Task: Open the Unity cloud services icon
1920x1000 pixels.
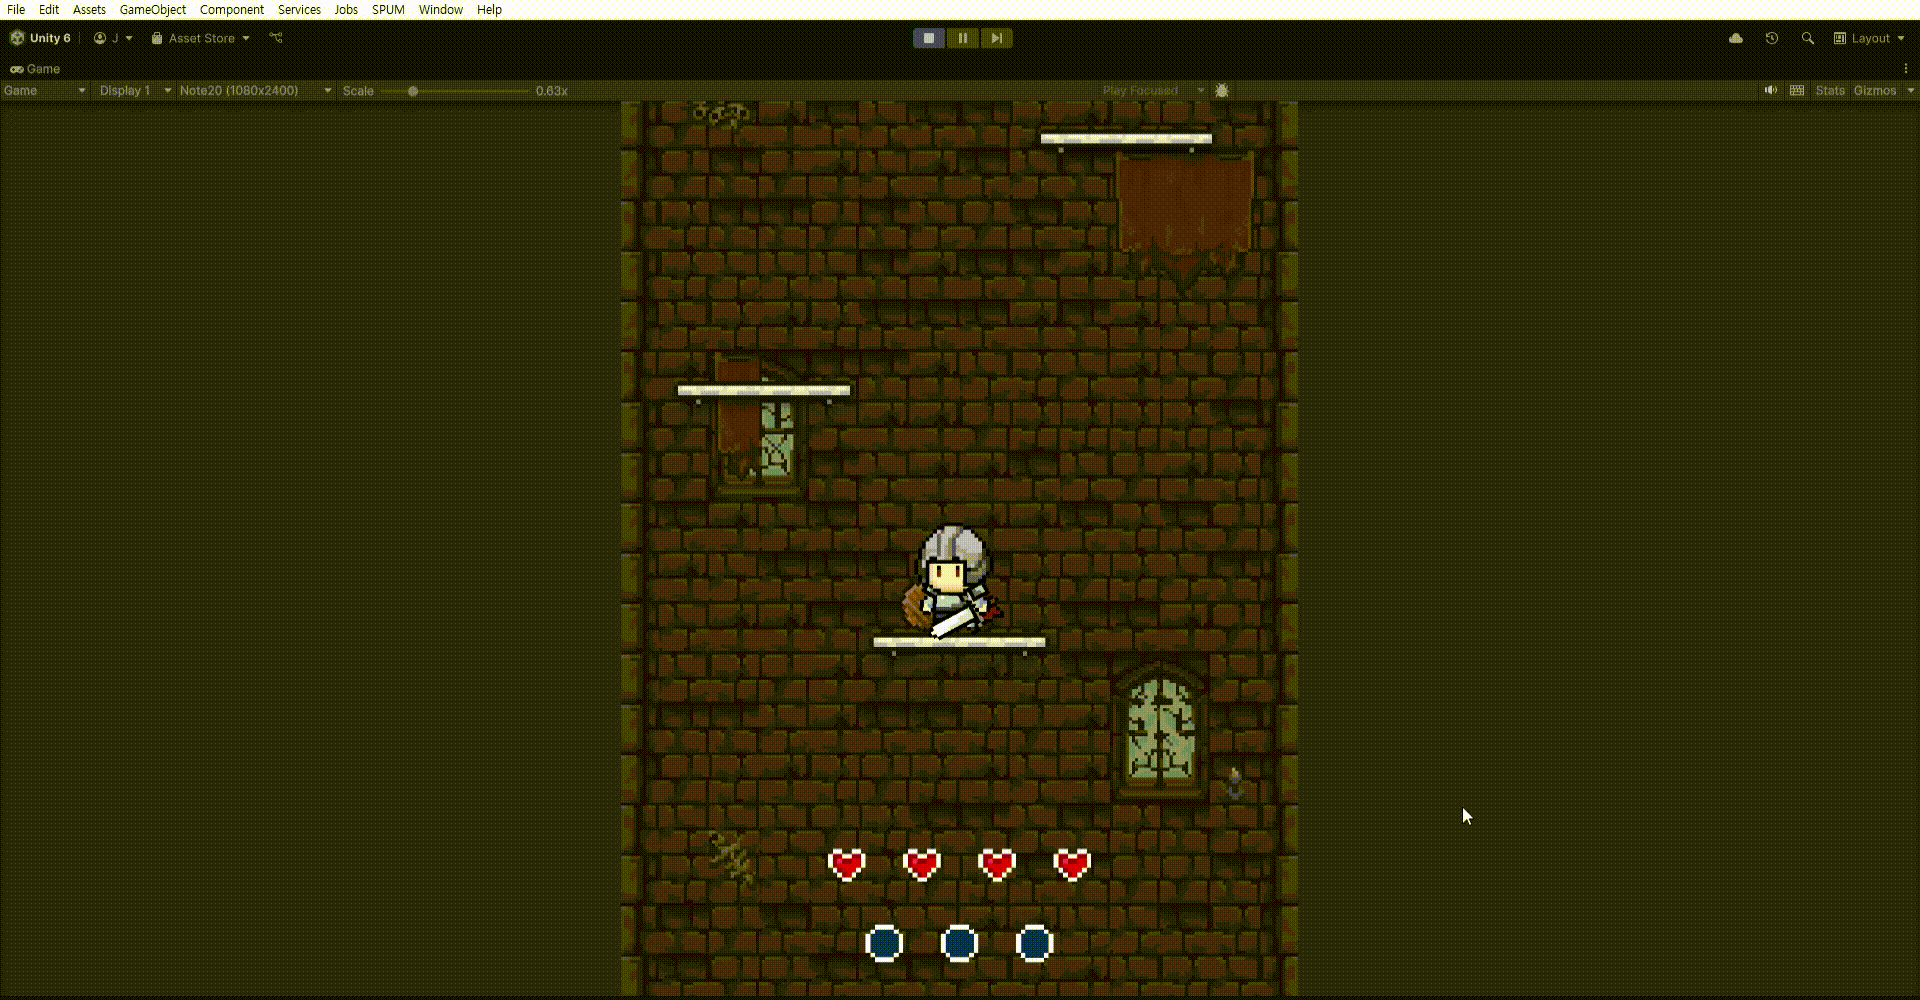Action: (x=1736, y=38)
